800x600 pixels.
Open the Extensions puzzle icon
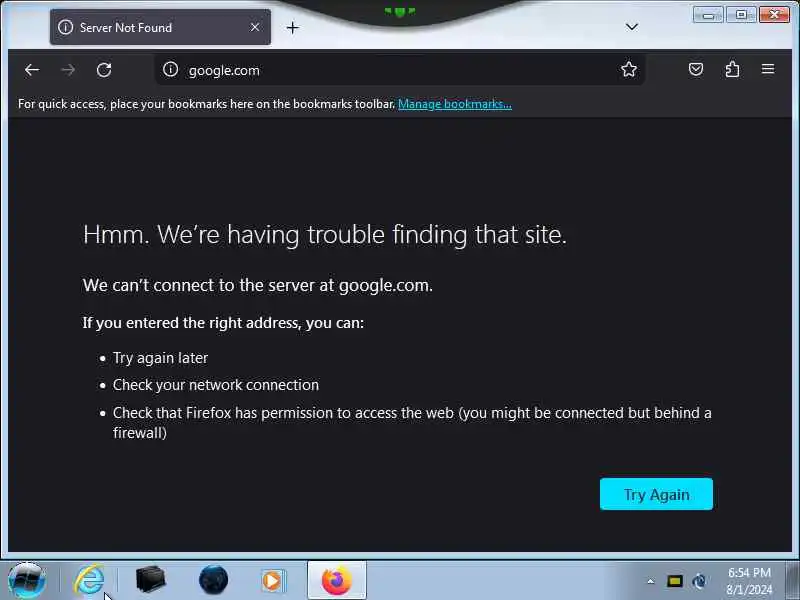(732, 69)
